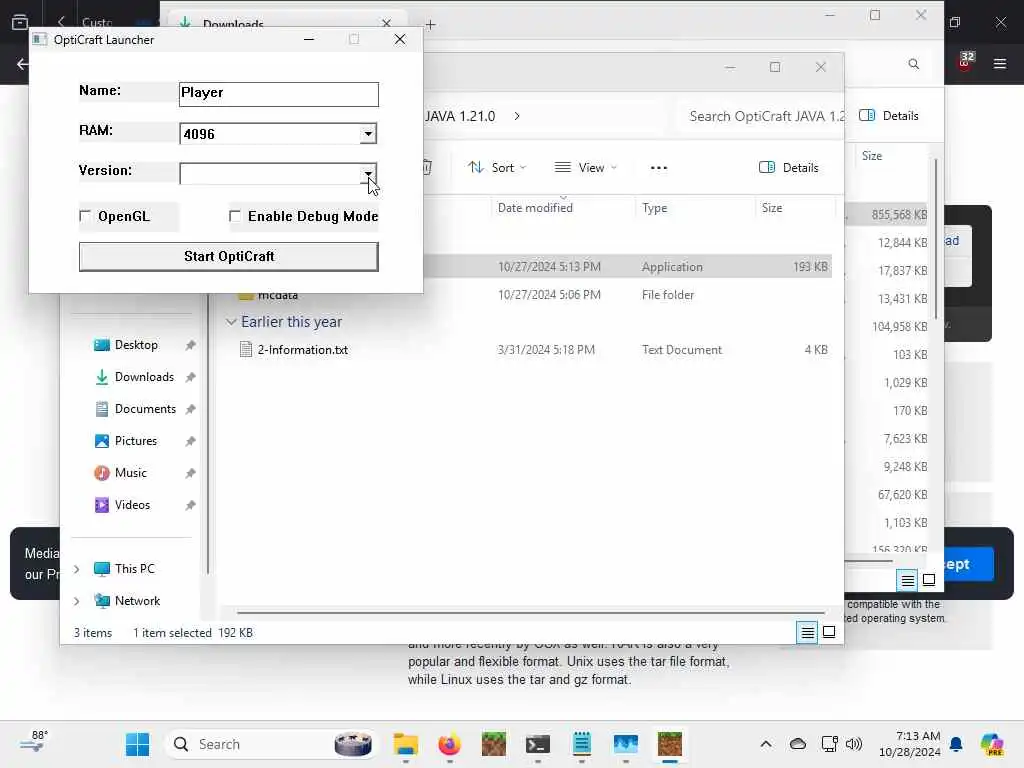
Task: Click the browser search magnifier icon
Action: point(914,64)
